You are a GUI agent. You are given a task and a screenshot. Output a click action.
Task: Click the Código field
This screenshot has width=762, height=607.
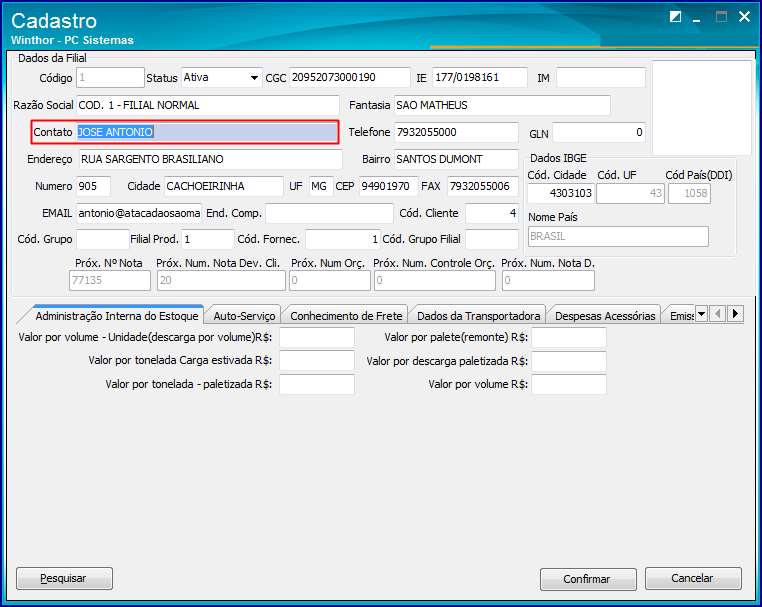point(110,78)
